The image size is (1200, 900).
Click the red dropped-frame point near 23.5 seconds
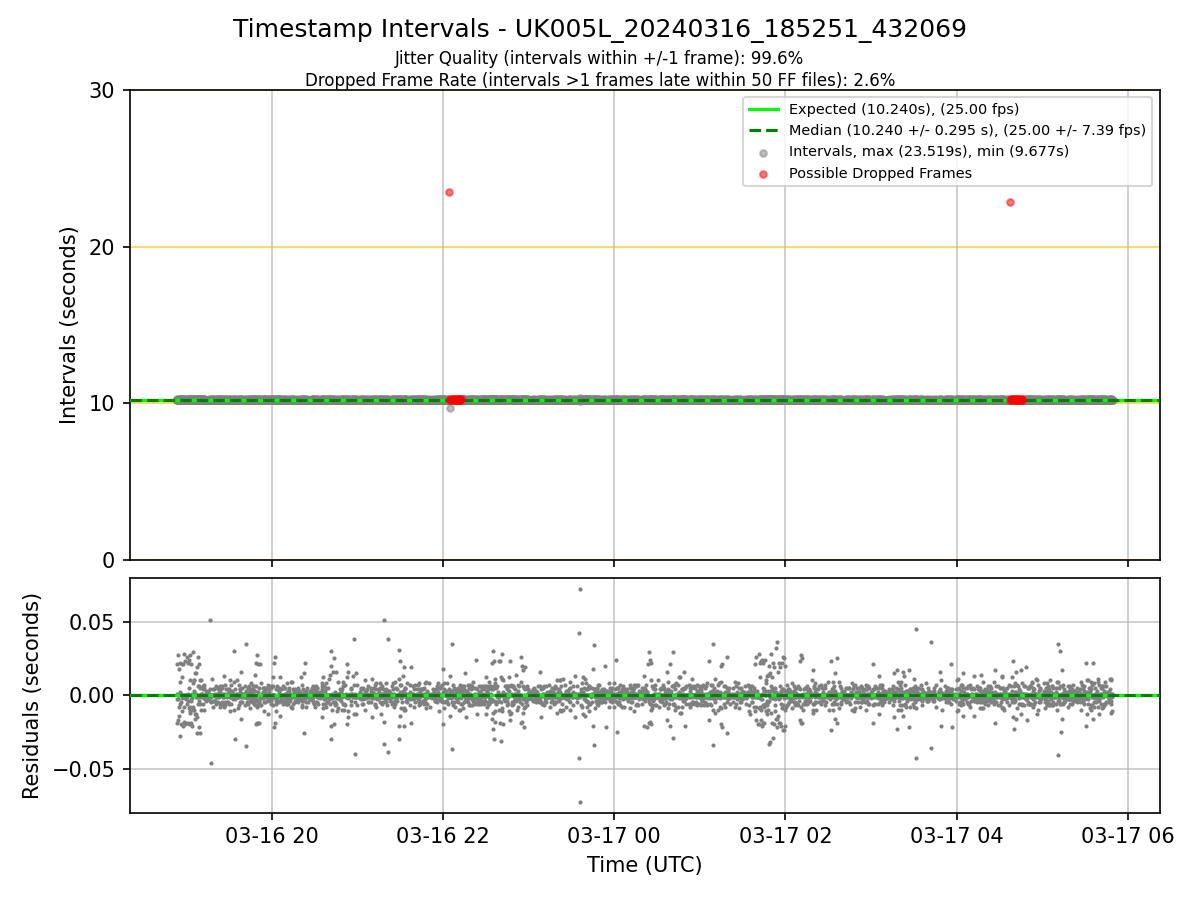tap(449, 192)
